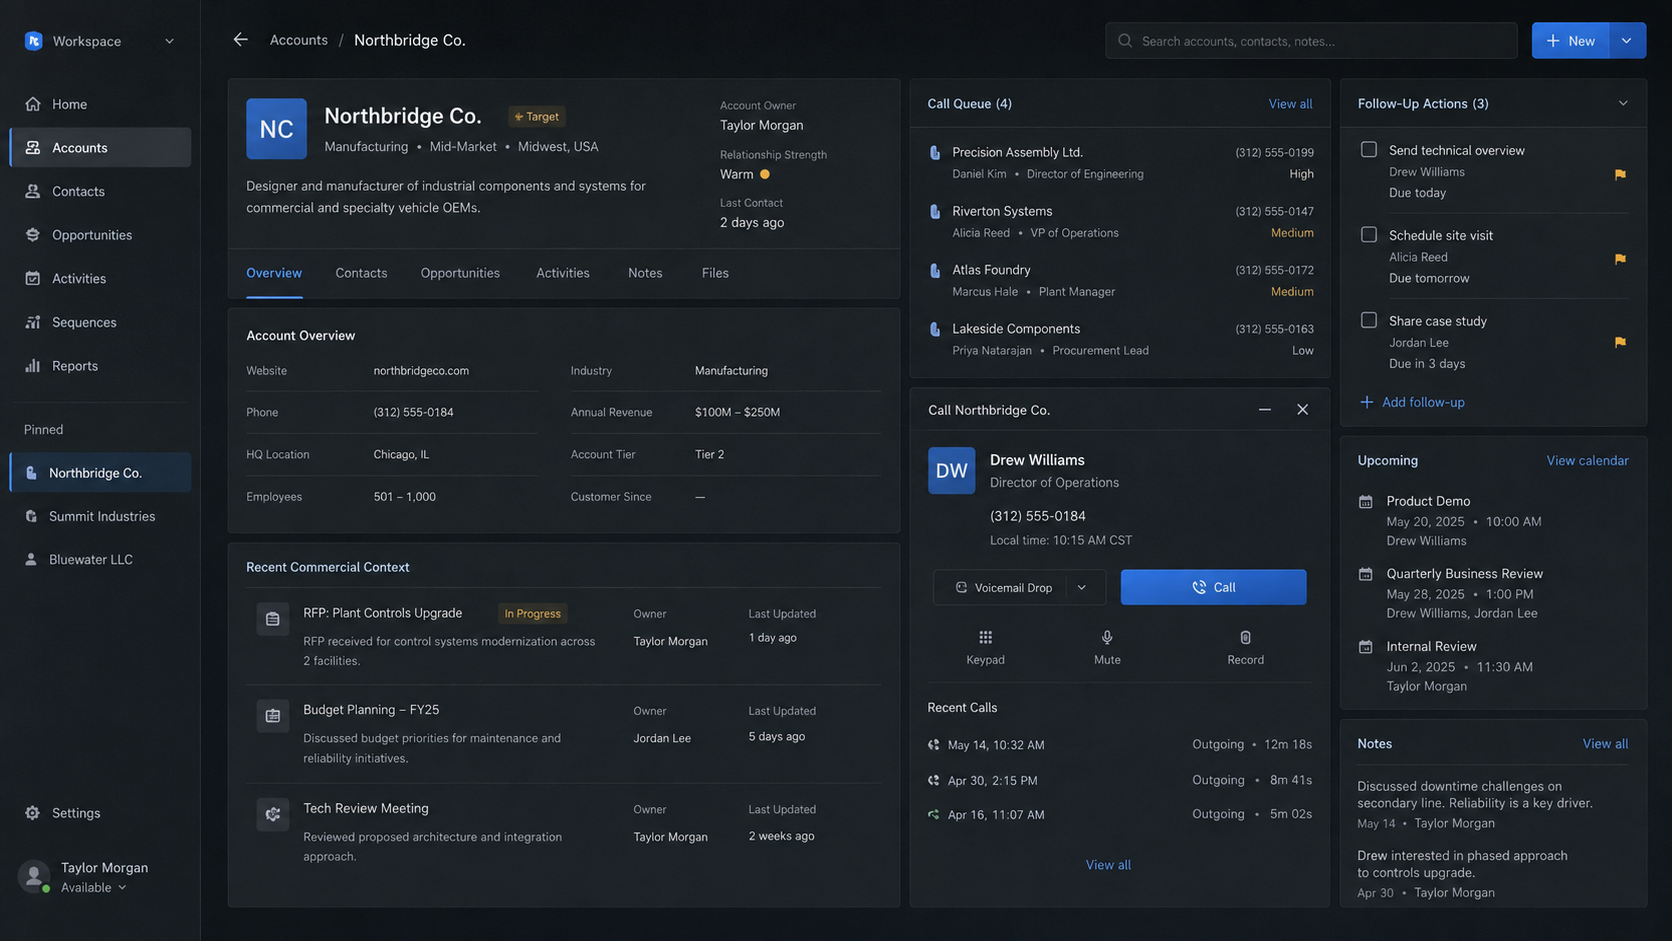Open Voicemail Drop options arrow
The height and width of the screenshot is (941, 1672).
(1082, 588)
